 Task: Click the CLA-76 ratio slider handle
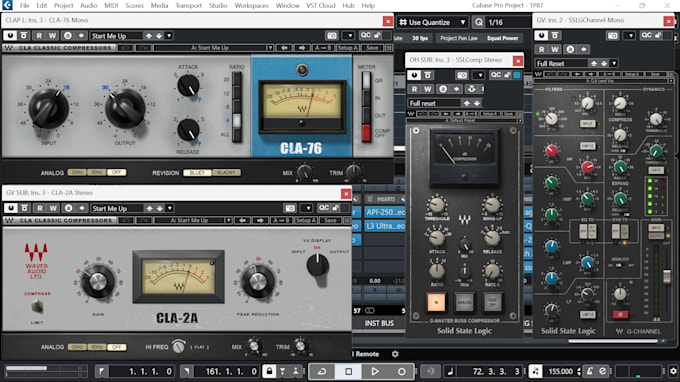tap(237, 121)
